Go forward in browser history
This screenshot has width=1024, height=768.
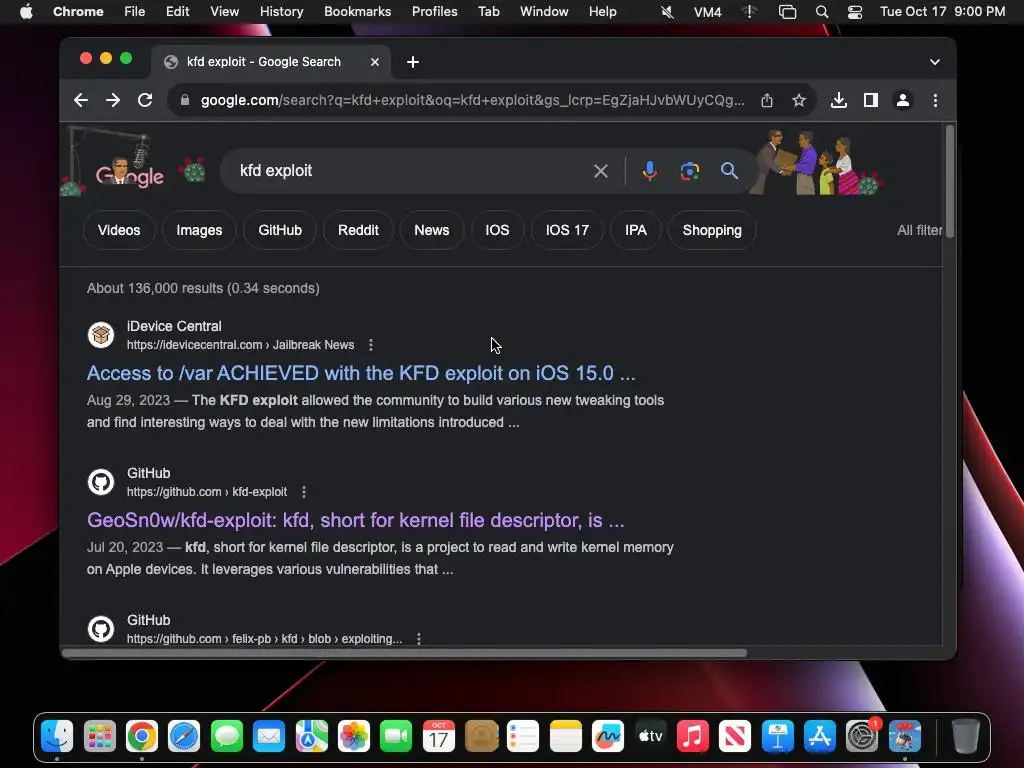pos(113,100)
